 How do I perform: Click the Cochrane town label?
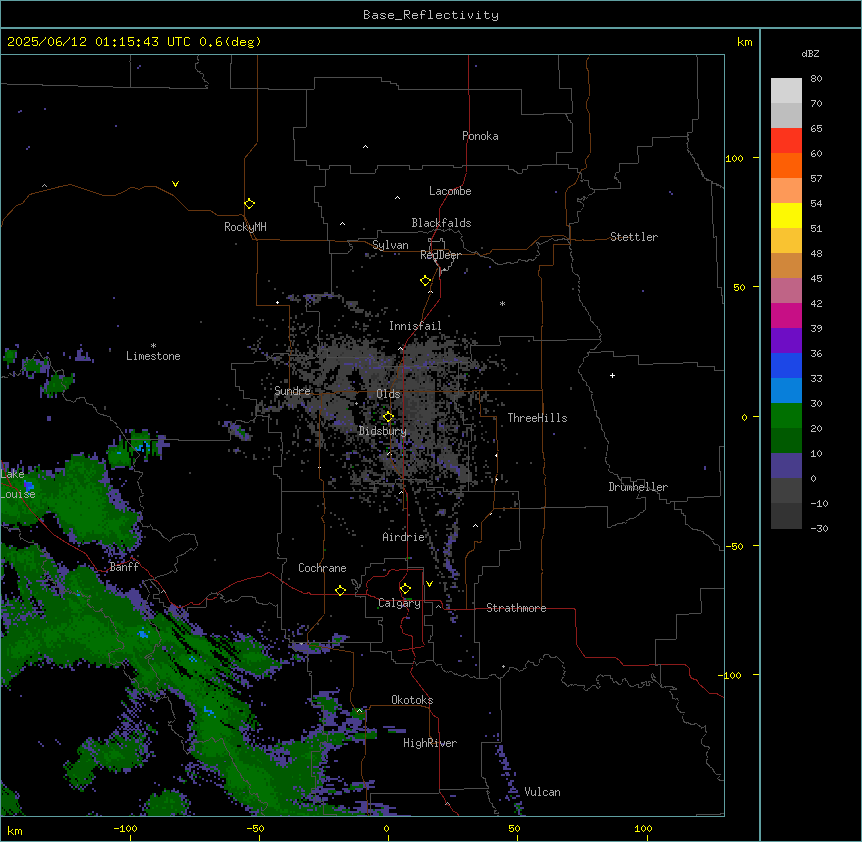pyautogui.click(x=322, y=568)
